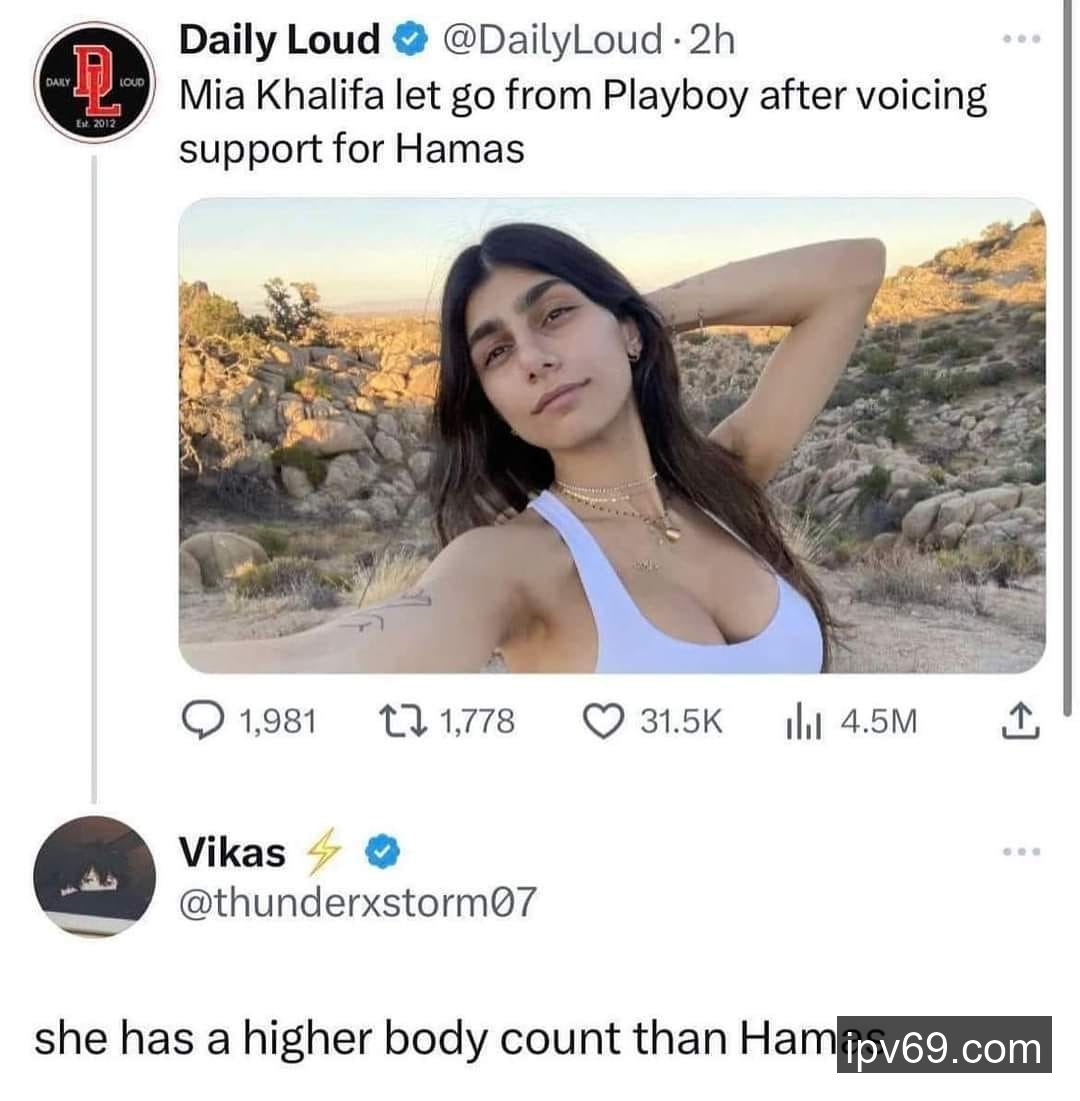
Task: Click the verified badge next to Vikas
Action: tap(383, 852)
